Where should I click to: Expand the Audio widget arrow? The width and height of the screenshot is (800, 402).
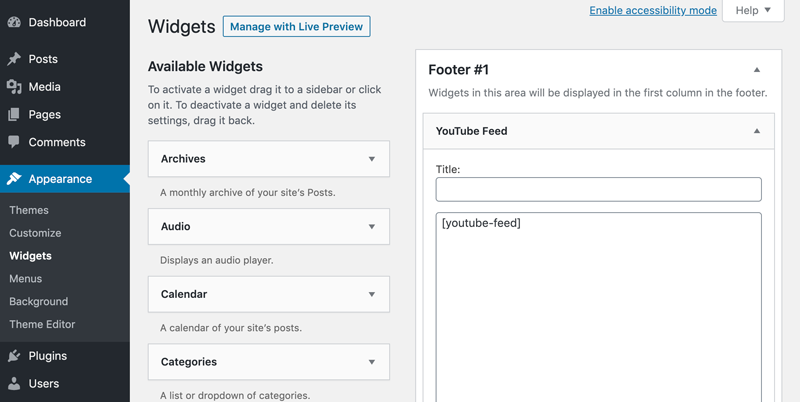pos(372,227)
